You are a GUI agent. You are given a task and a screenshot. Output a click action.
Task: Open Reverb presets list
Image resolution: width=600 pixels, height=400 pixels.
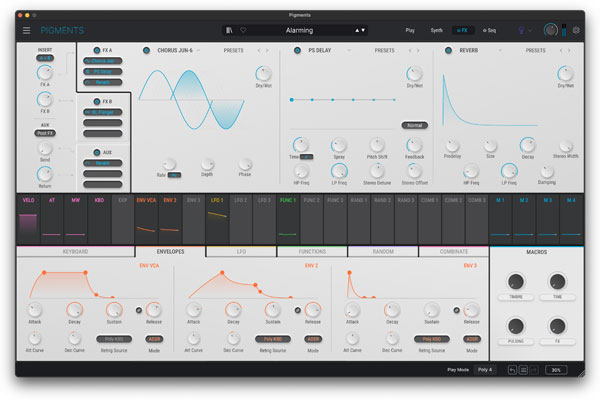535,50
